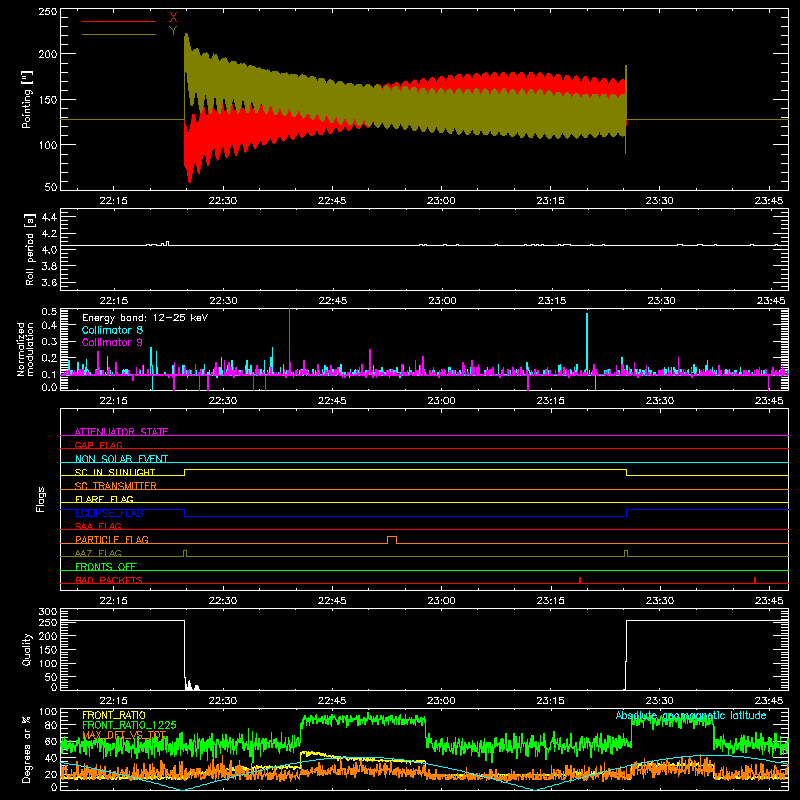This screenshot has width=800, height=800.
Task: Select the red X legend label
Action: tap(173, 18)
